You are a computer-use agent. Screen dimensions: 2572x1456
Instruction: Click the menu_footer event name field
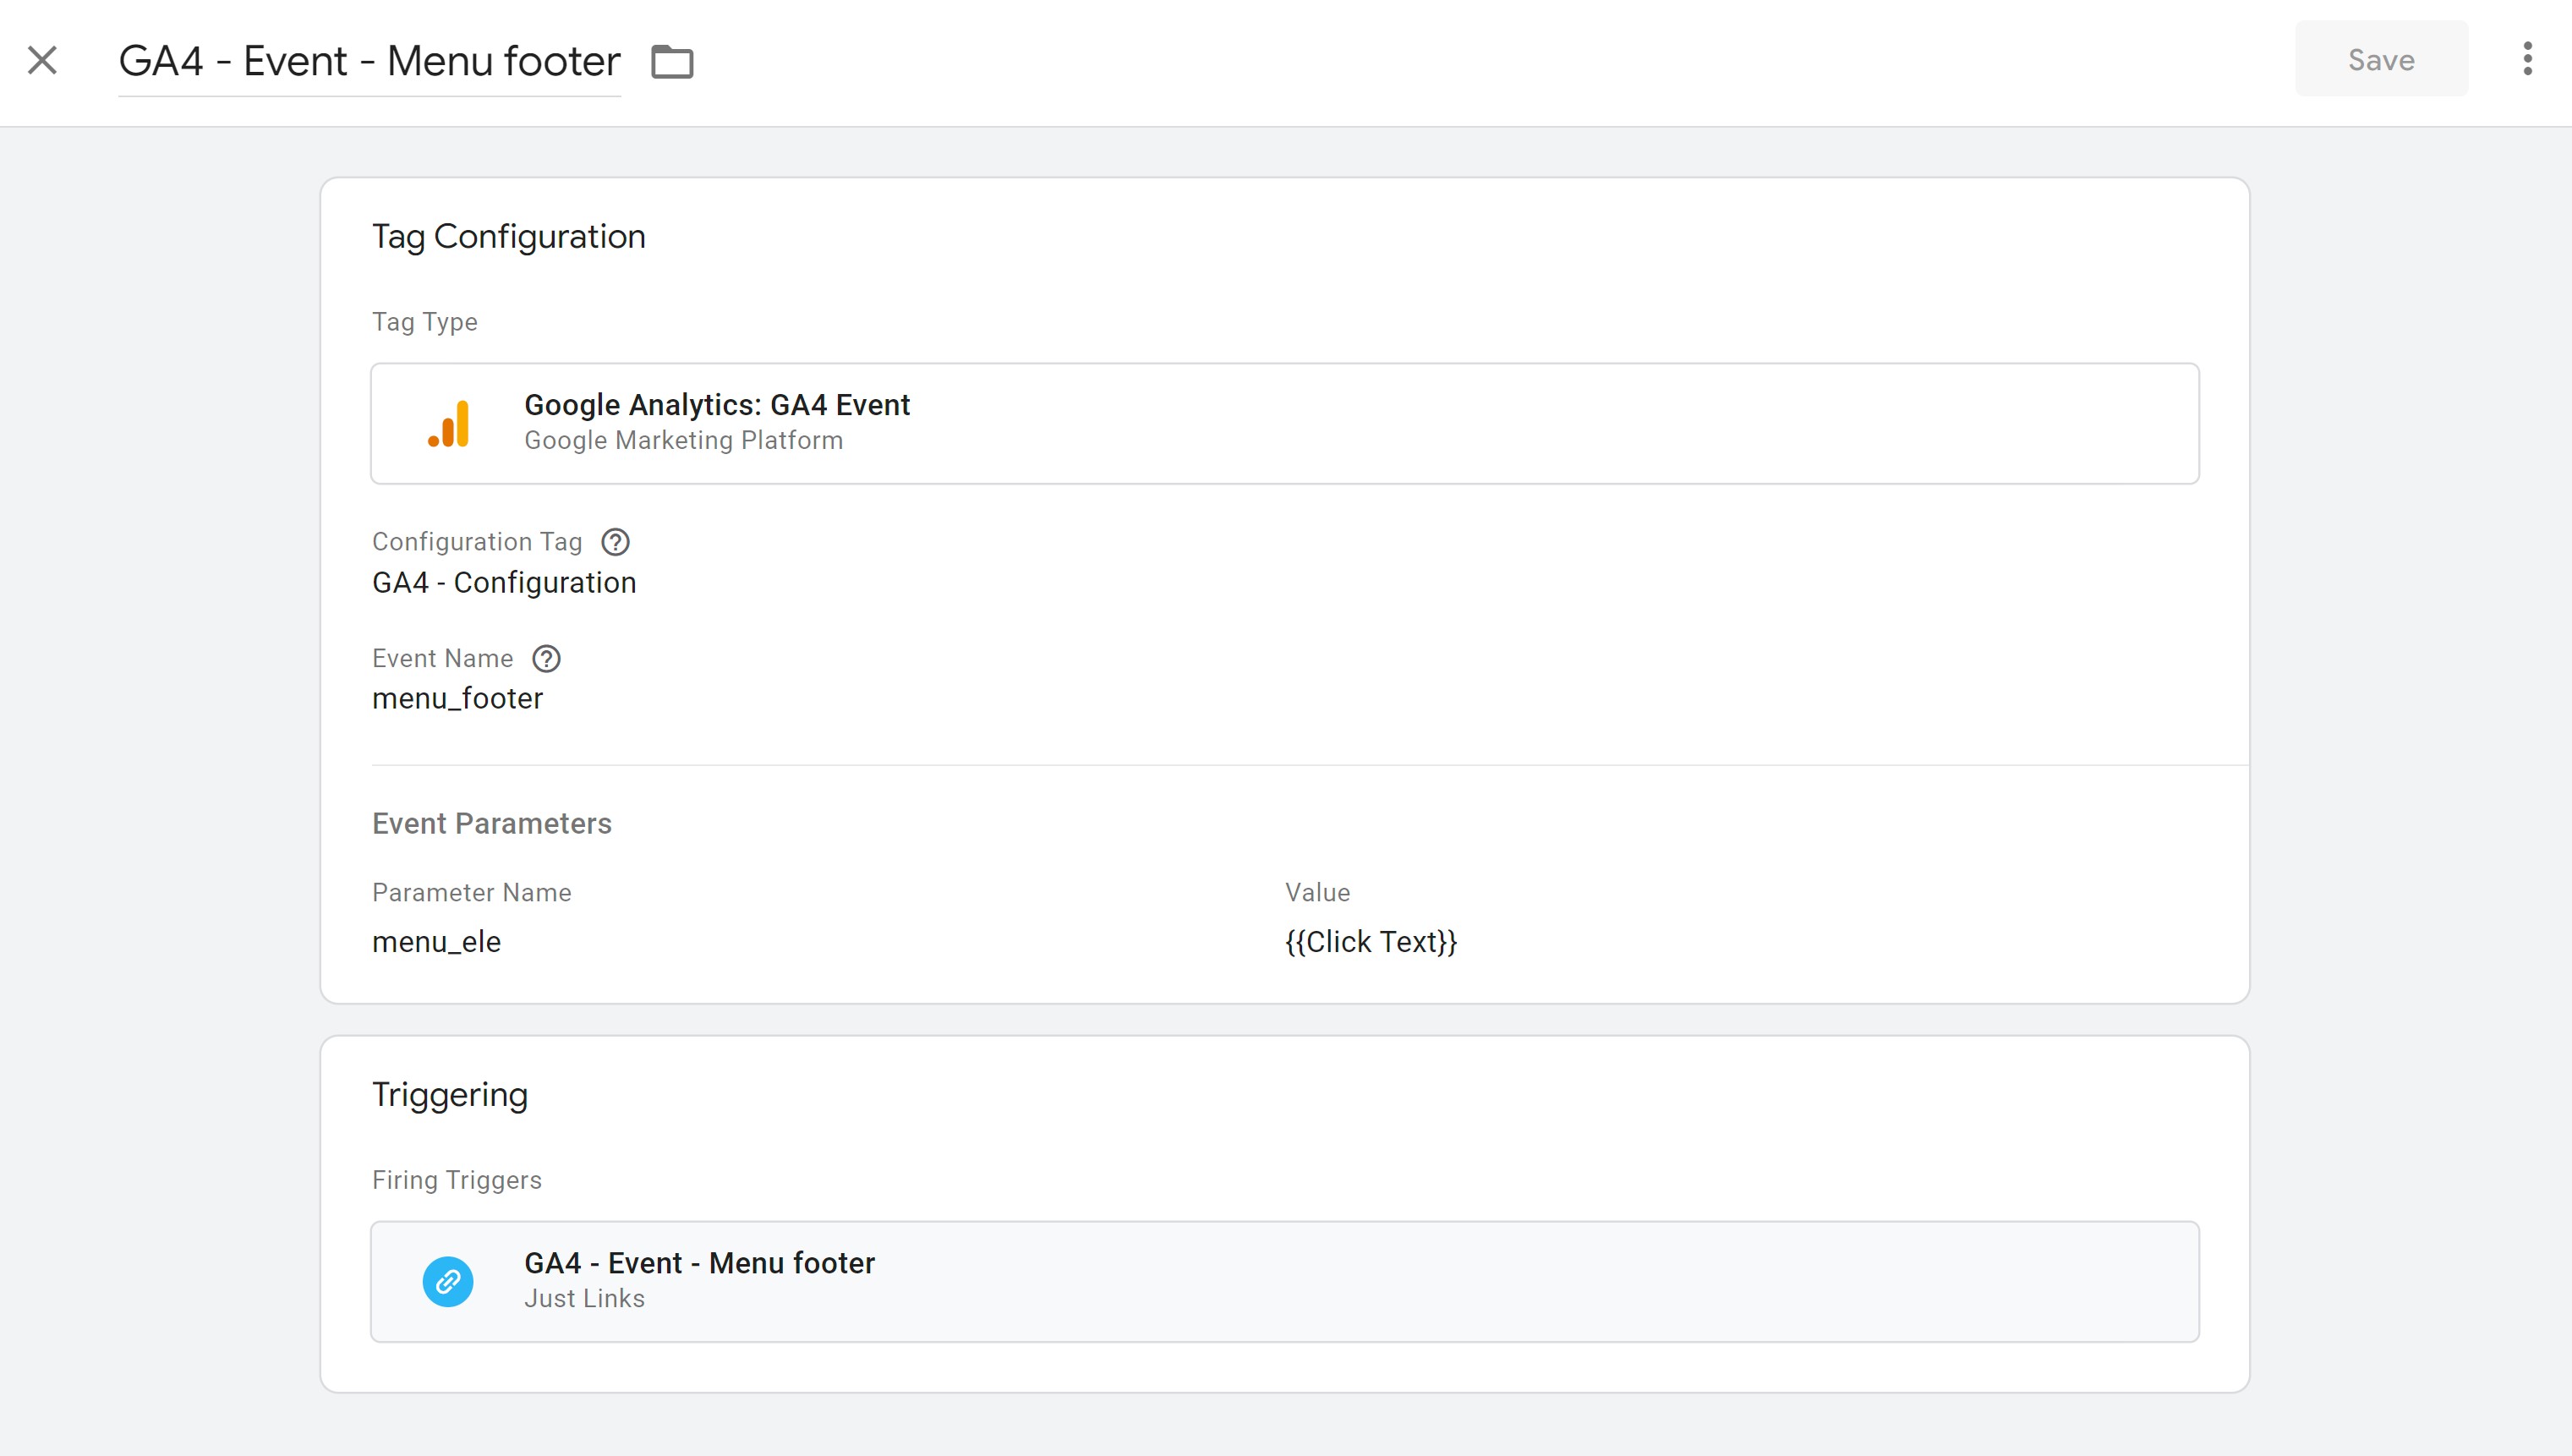click(x=458, y=697)
